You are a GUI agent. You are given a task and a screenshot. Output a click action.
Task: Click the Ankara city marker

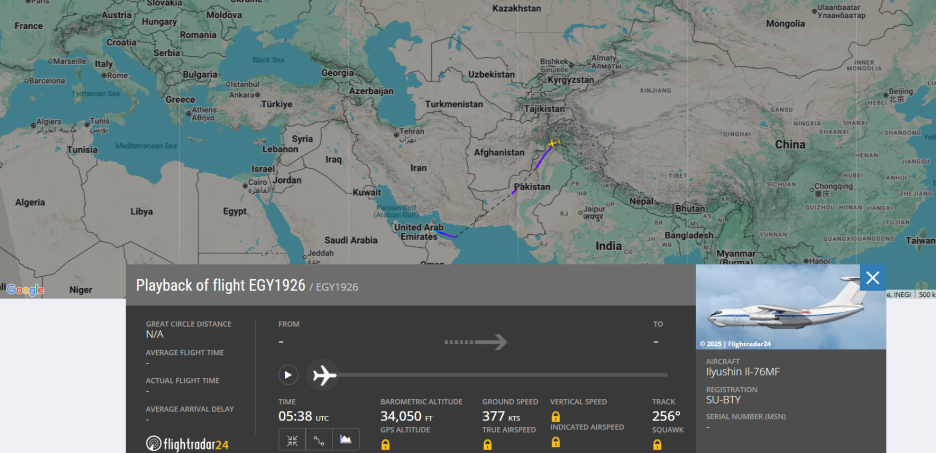point(257,95)
